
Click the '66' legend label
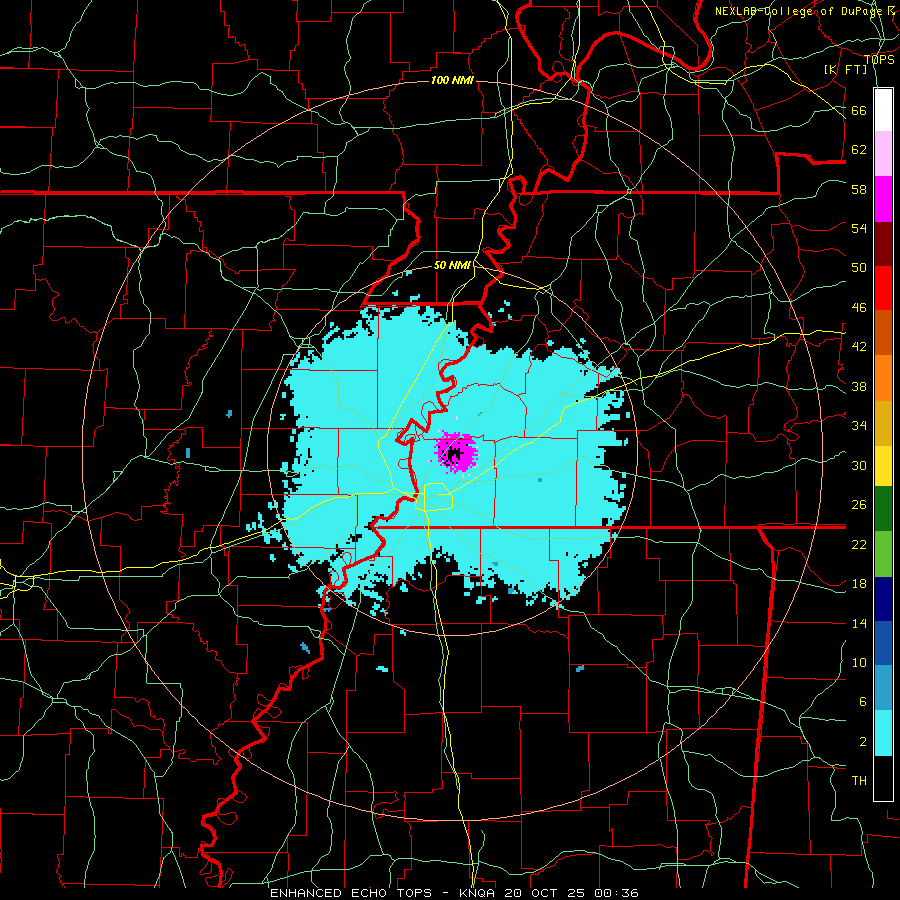click(859, 111)
